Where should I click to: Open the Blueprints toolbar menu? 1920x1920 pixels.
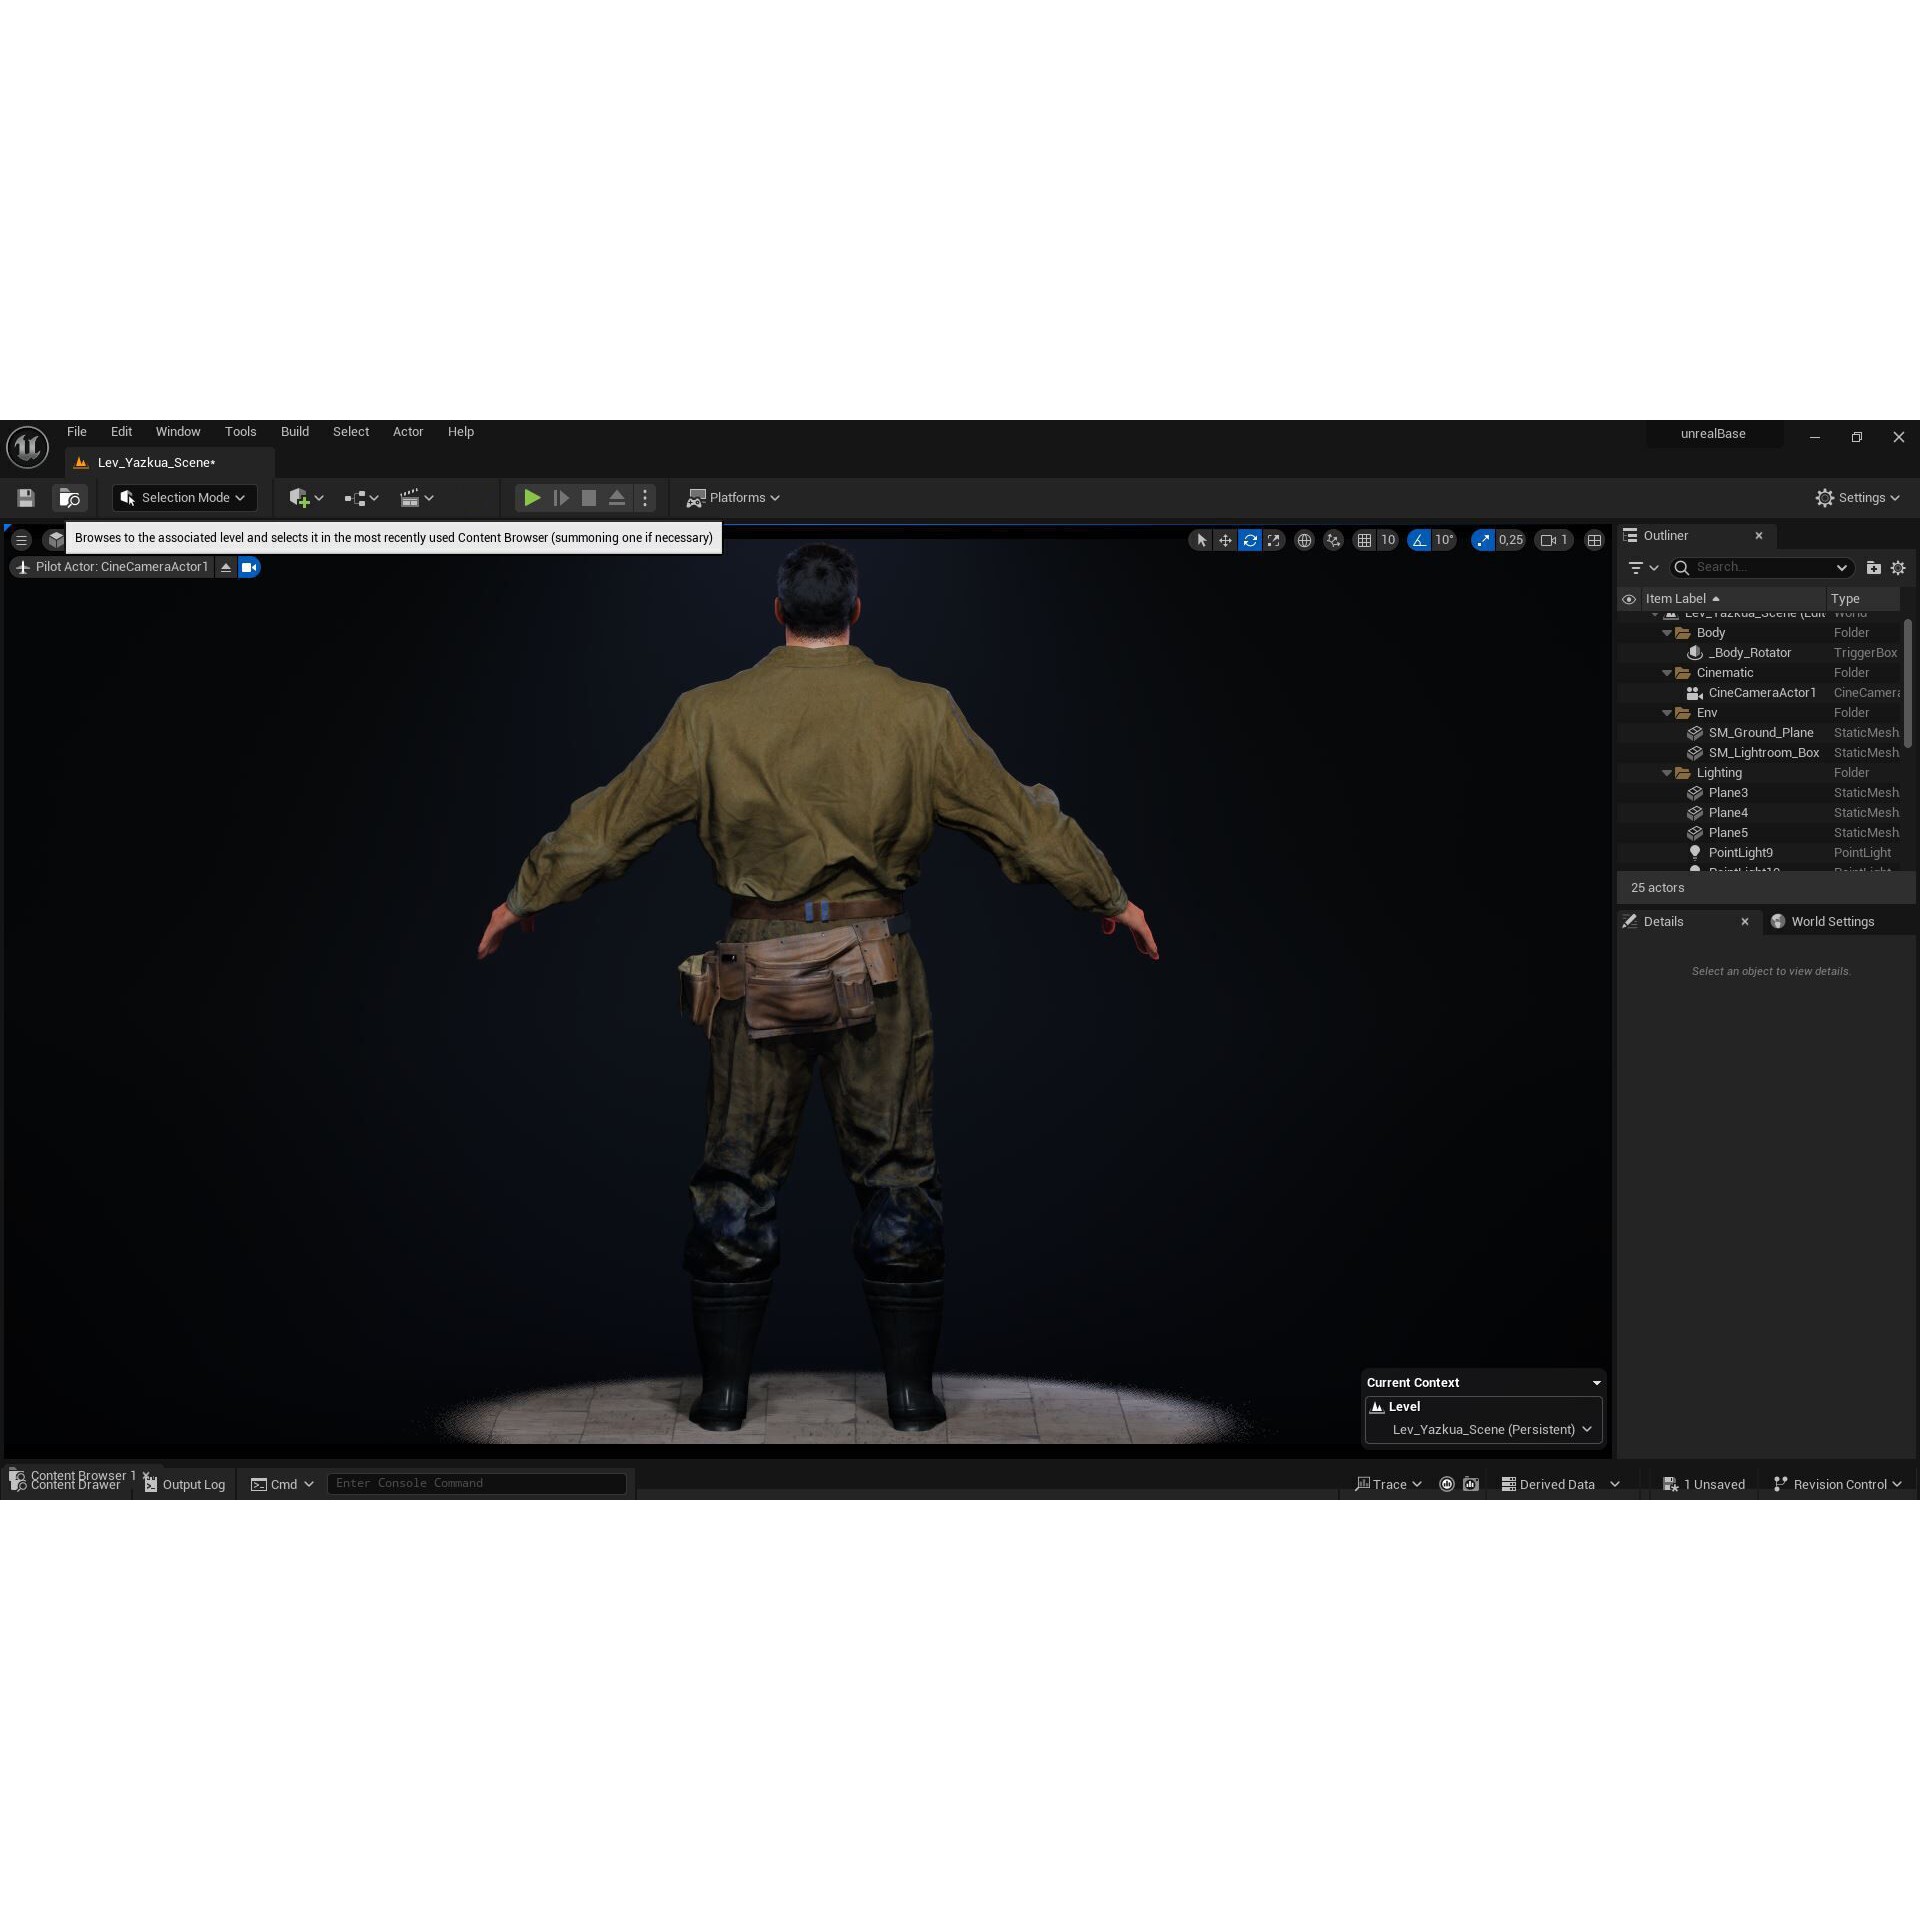[x=361, y=497]
